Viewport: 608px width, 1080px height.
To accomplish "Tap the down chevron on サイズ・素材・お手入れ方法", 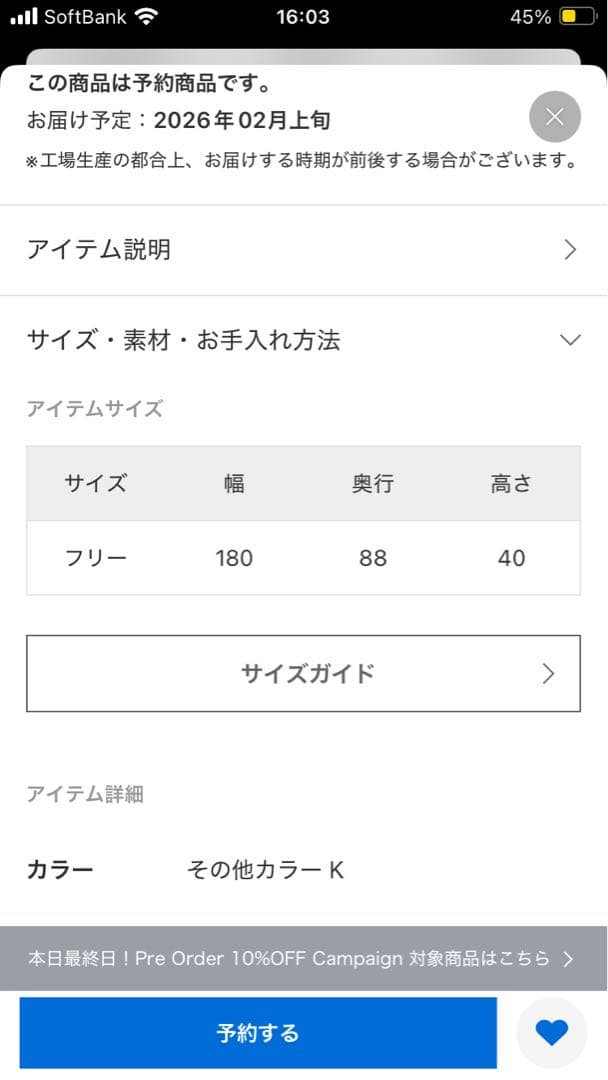I will point(570,339).
